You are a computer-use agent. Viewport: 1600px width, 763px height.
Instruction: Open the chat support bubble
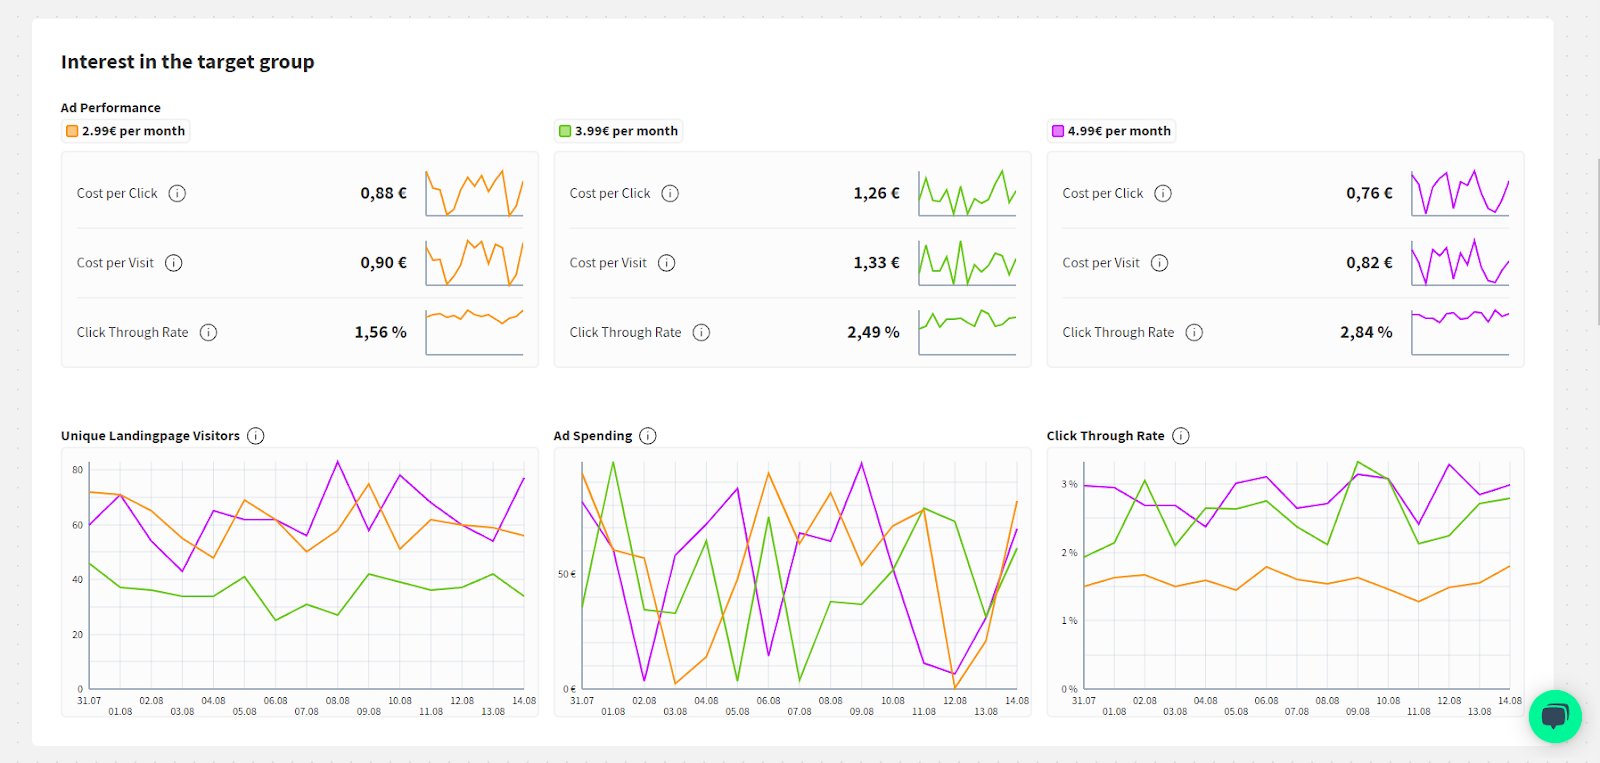click(x=1554, y=716)
